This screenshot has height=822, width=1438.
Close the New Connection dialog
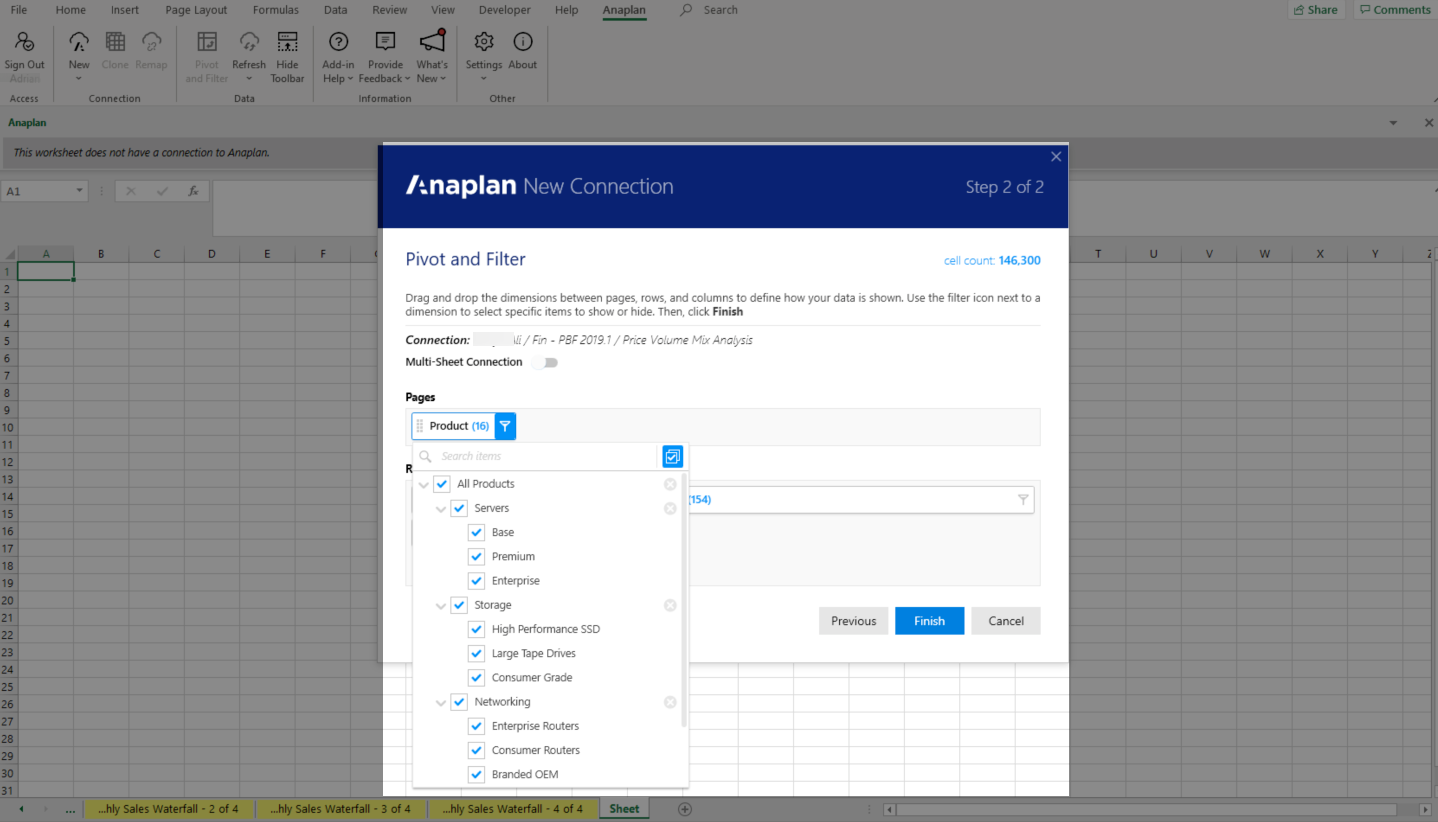pyautogui.click(x=1056, y=157)
